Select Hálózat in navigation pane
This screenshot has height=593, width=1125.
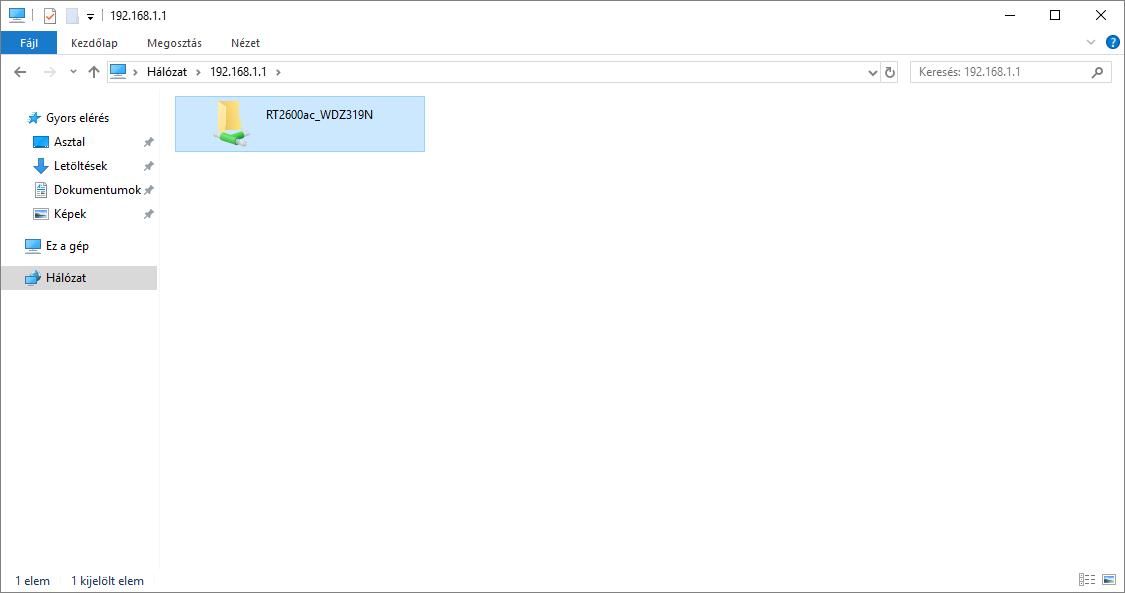[79, 277]
